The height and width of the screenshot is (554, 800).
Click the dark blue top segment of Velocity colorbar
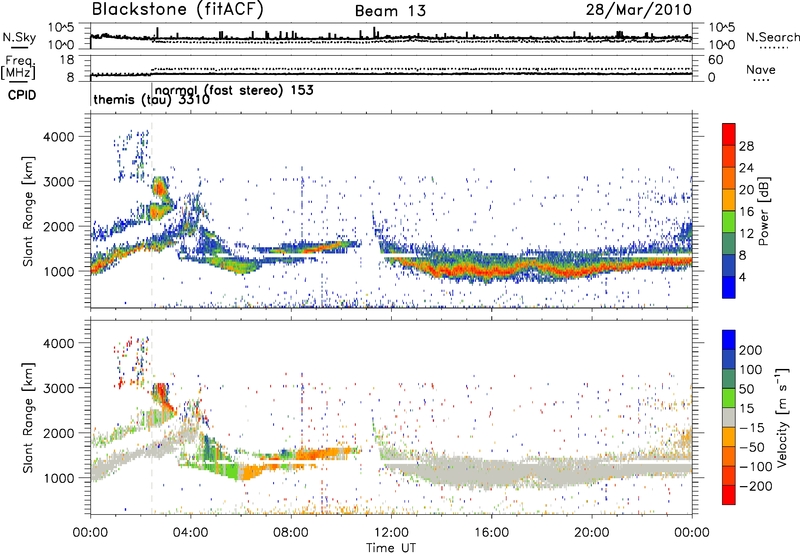coord(729,340)
